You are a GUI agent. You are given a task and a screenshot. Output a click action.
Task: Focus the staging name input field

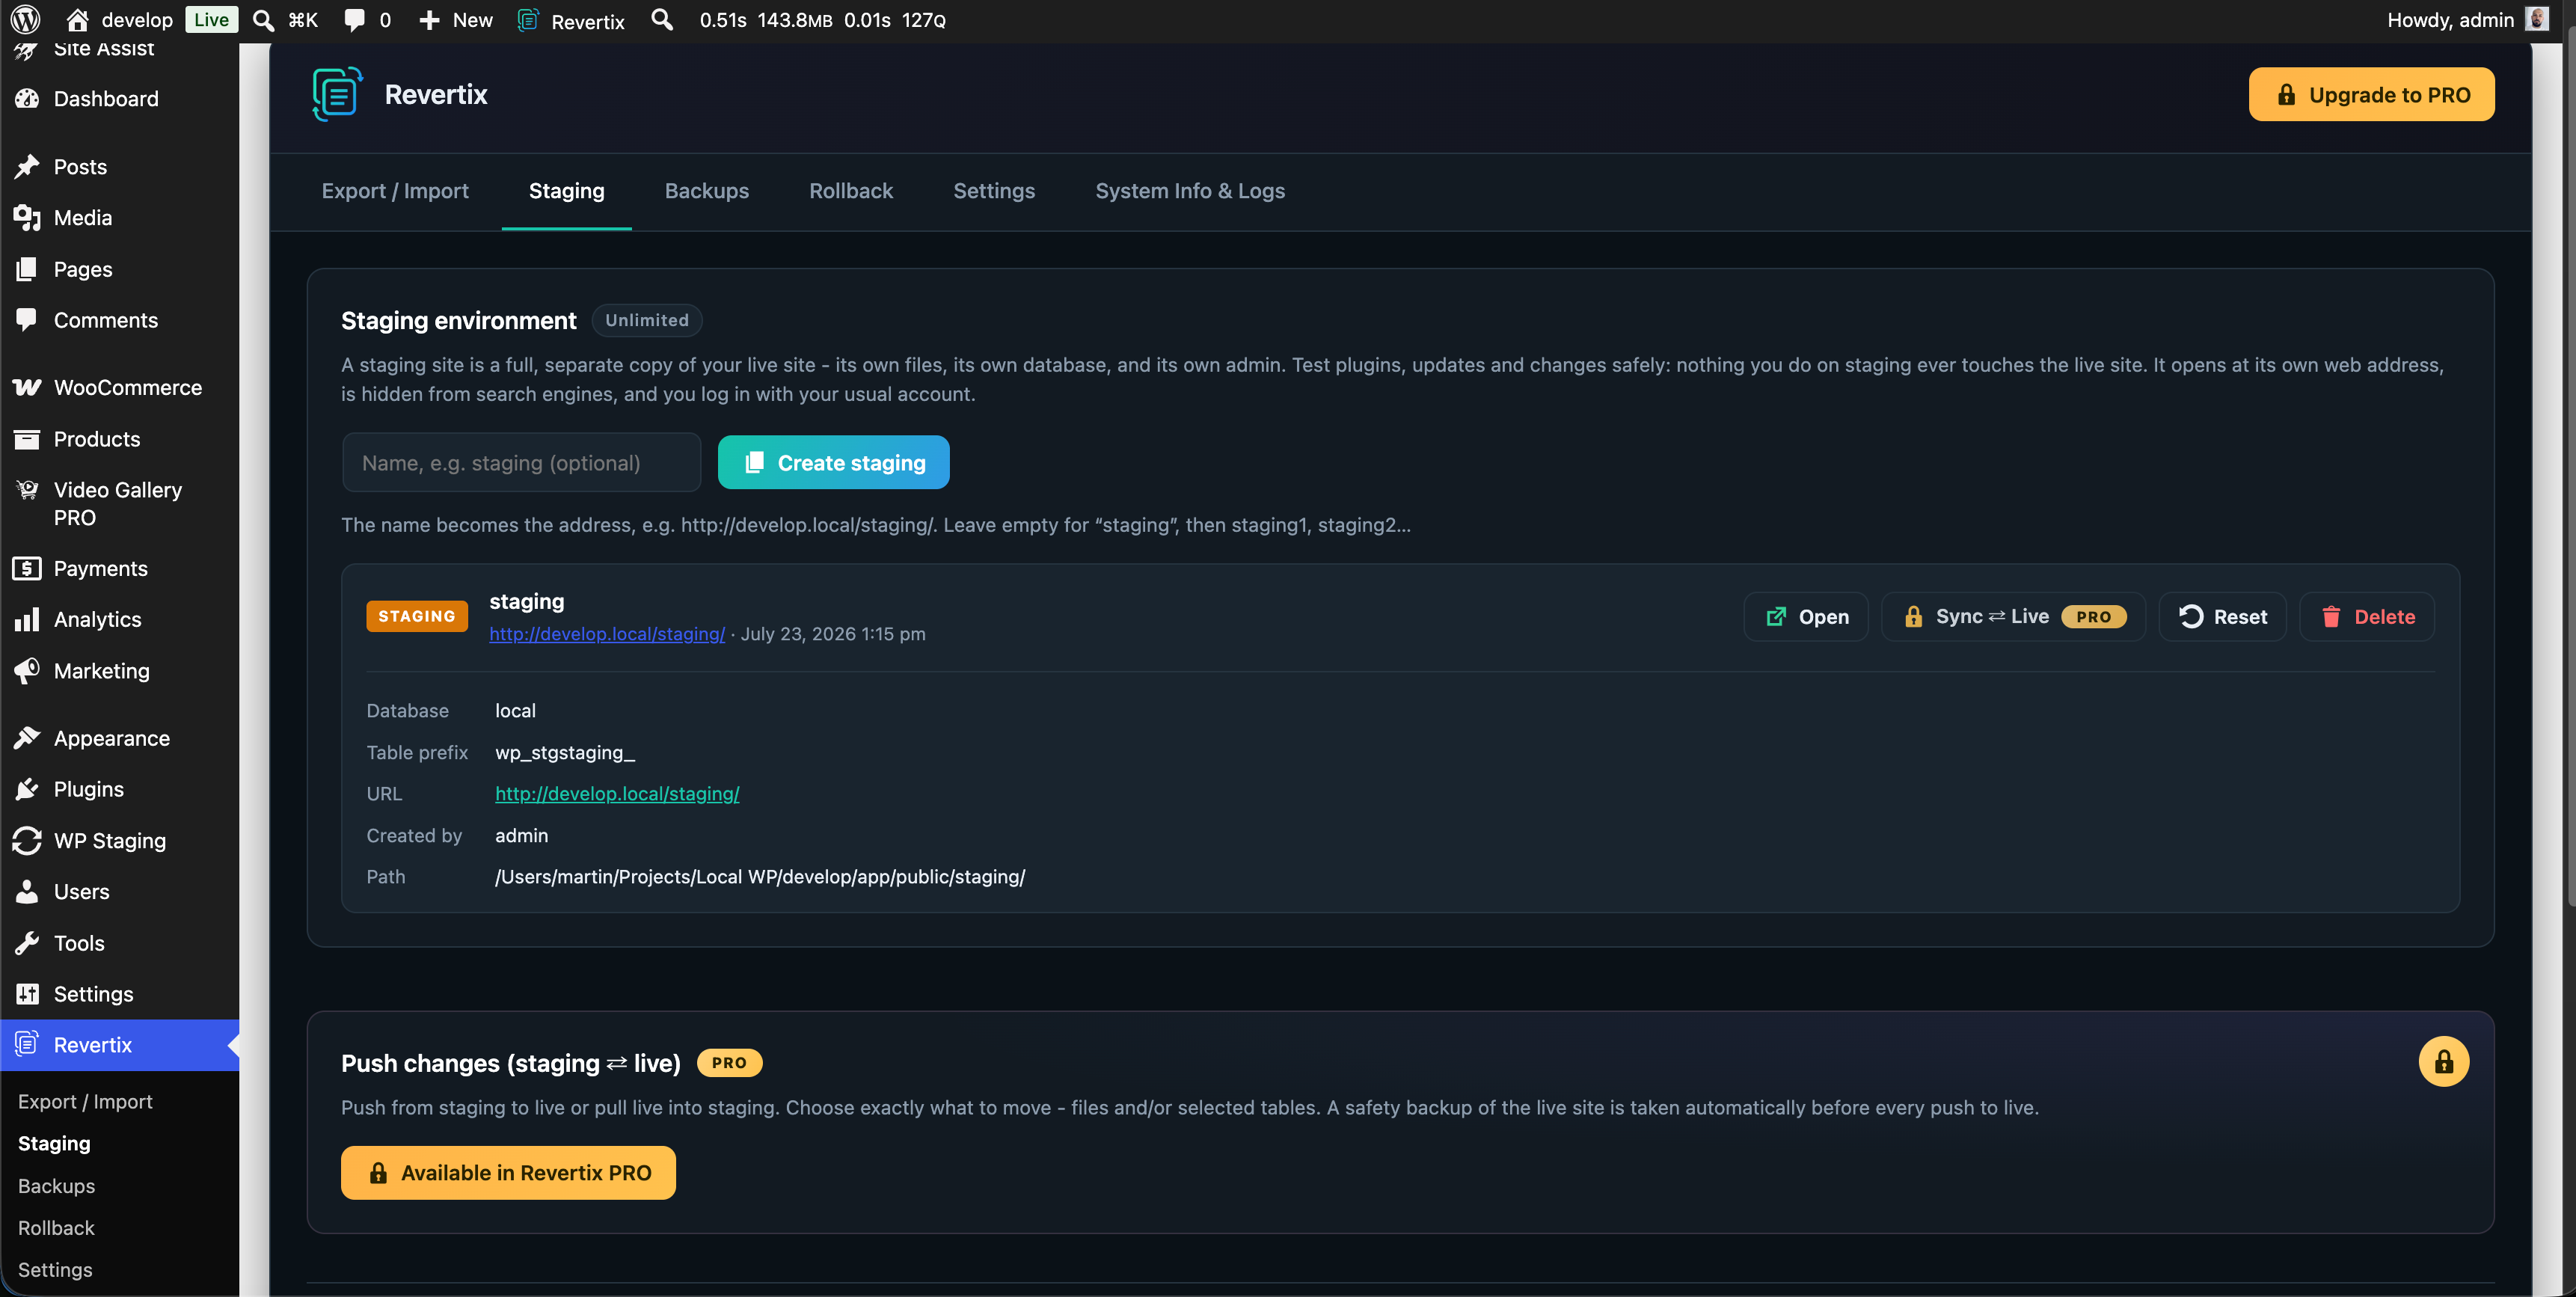pyautogui.click(x=521, y=462)
